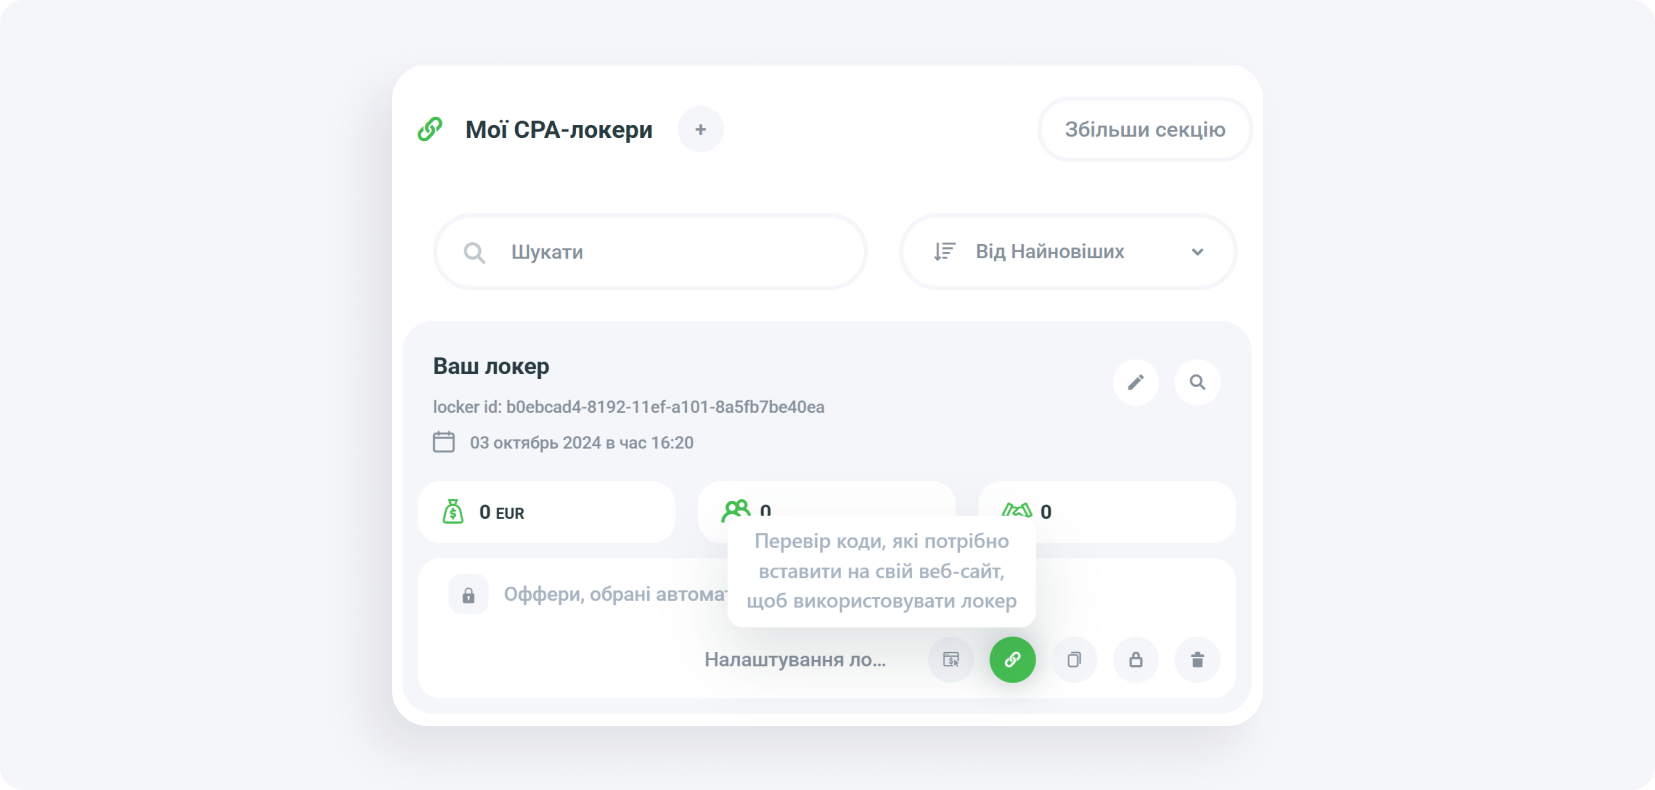The height and width of the screenshot is (790, 1655).
Task: Click the magnifier preview icon in locker card
Action: pyautogui.click(x=1197, y=382)
